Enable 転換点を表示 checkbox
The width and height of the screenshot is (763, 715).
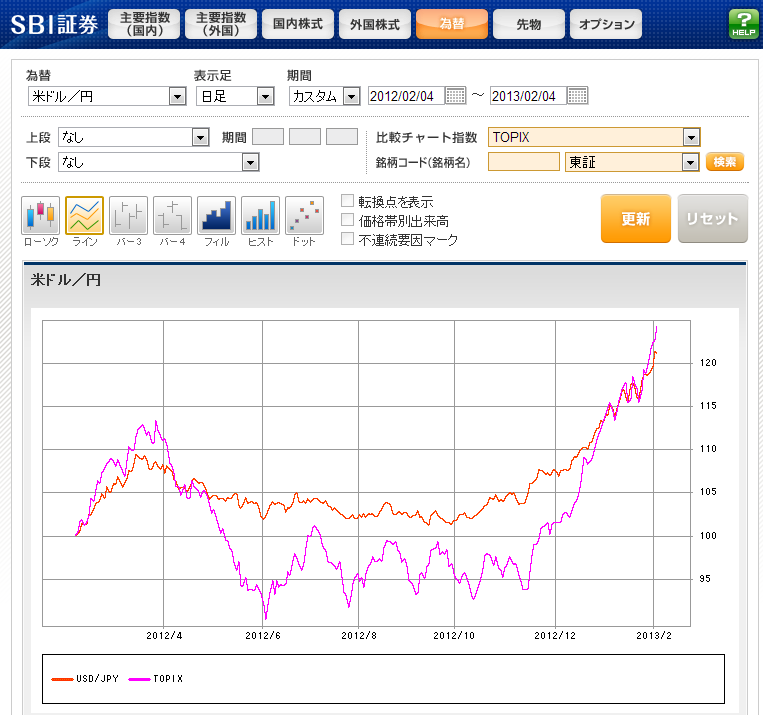pyautogui.click(x=347, y=201)
